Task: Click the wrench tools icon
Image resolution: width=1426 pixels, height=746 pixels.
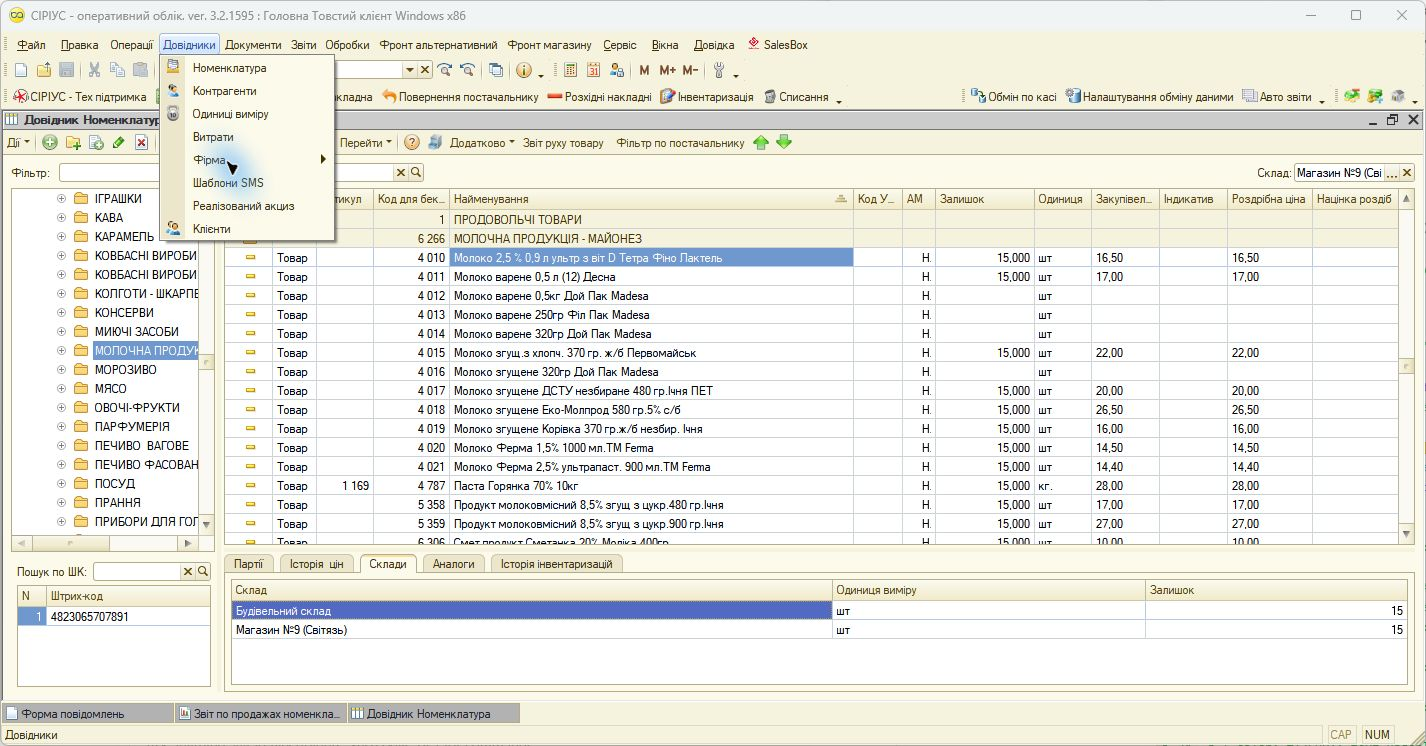Action: pos(719,70)
